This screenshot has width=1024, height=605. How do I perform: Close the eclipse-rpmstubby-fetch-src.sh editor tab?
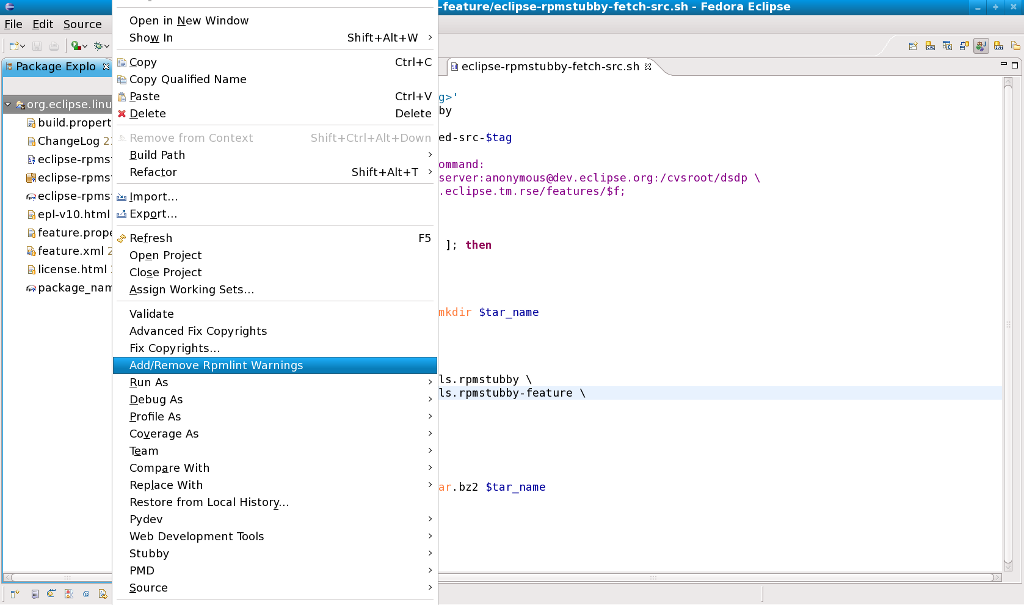648,67
